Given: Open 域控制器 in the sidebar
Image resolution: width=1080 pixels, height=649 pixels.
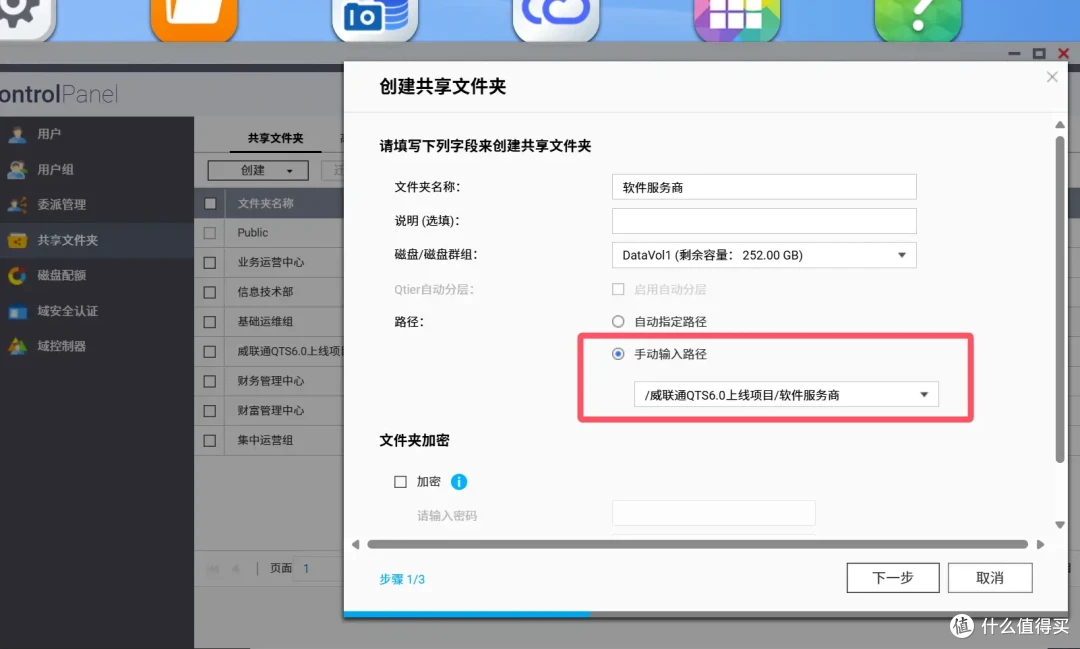Looking at the screenshot, I should 96,347.
